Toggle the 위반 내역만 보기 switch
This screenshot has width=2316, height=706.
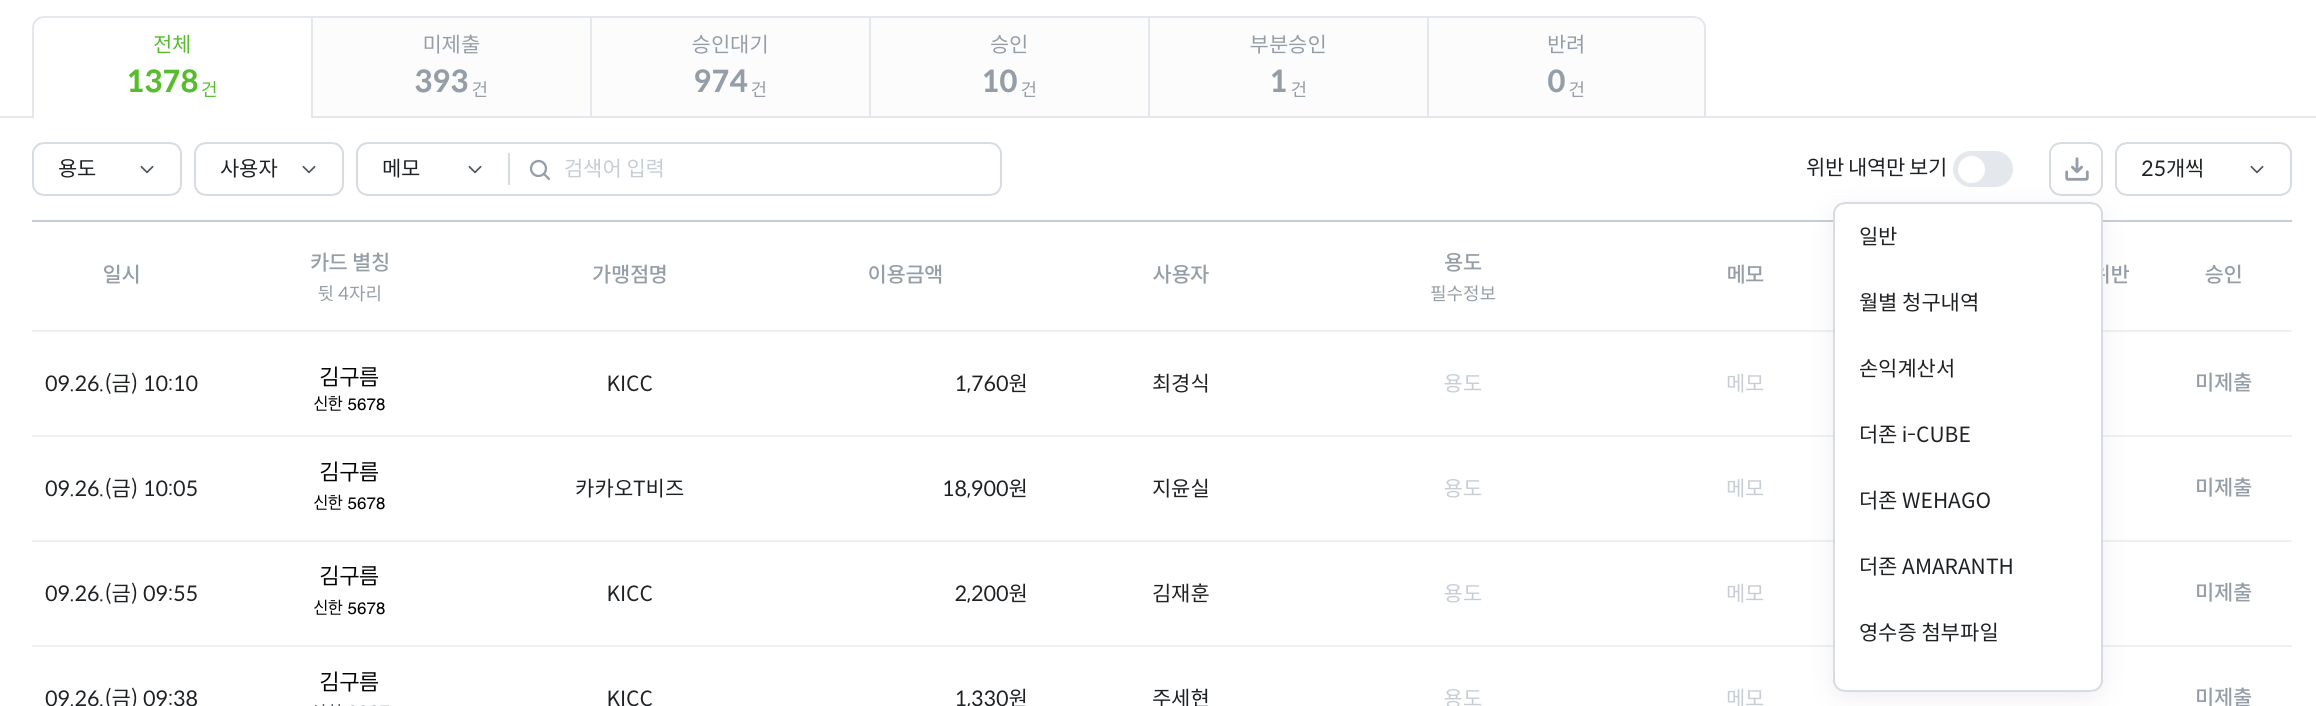point(1983,169)
